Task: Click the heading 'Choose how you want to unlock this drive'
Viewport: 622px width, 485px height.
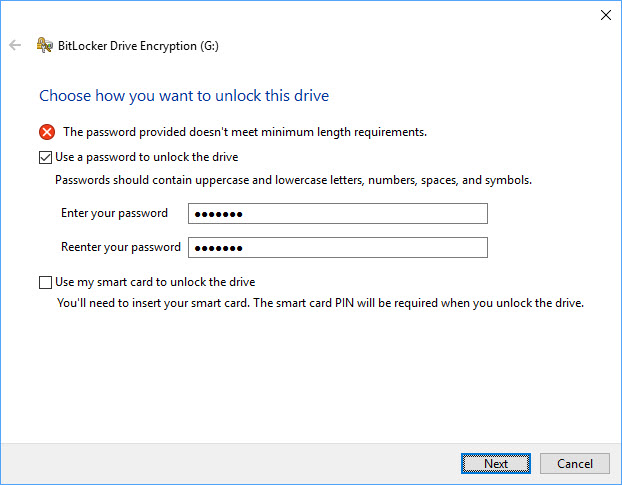Action: click(x=184, y=96)
